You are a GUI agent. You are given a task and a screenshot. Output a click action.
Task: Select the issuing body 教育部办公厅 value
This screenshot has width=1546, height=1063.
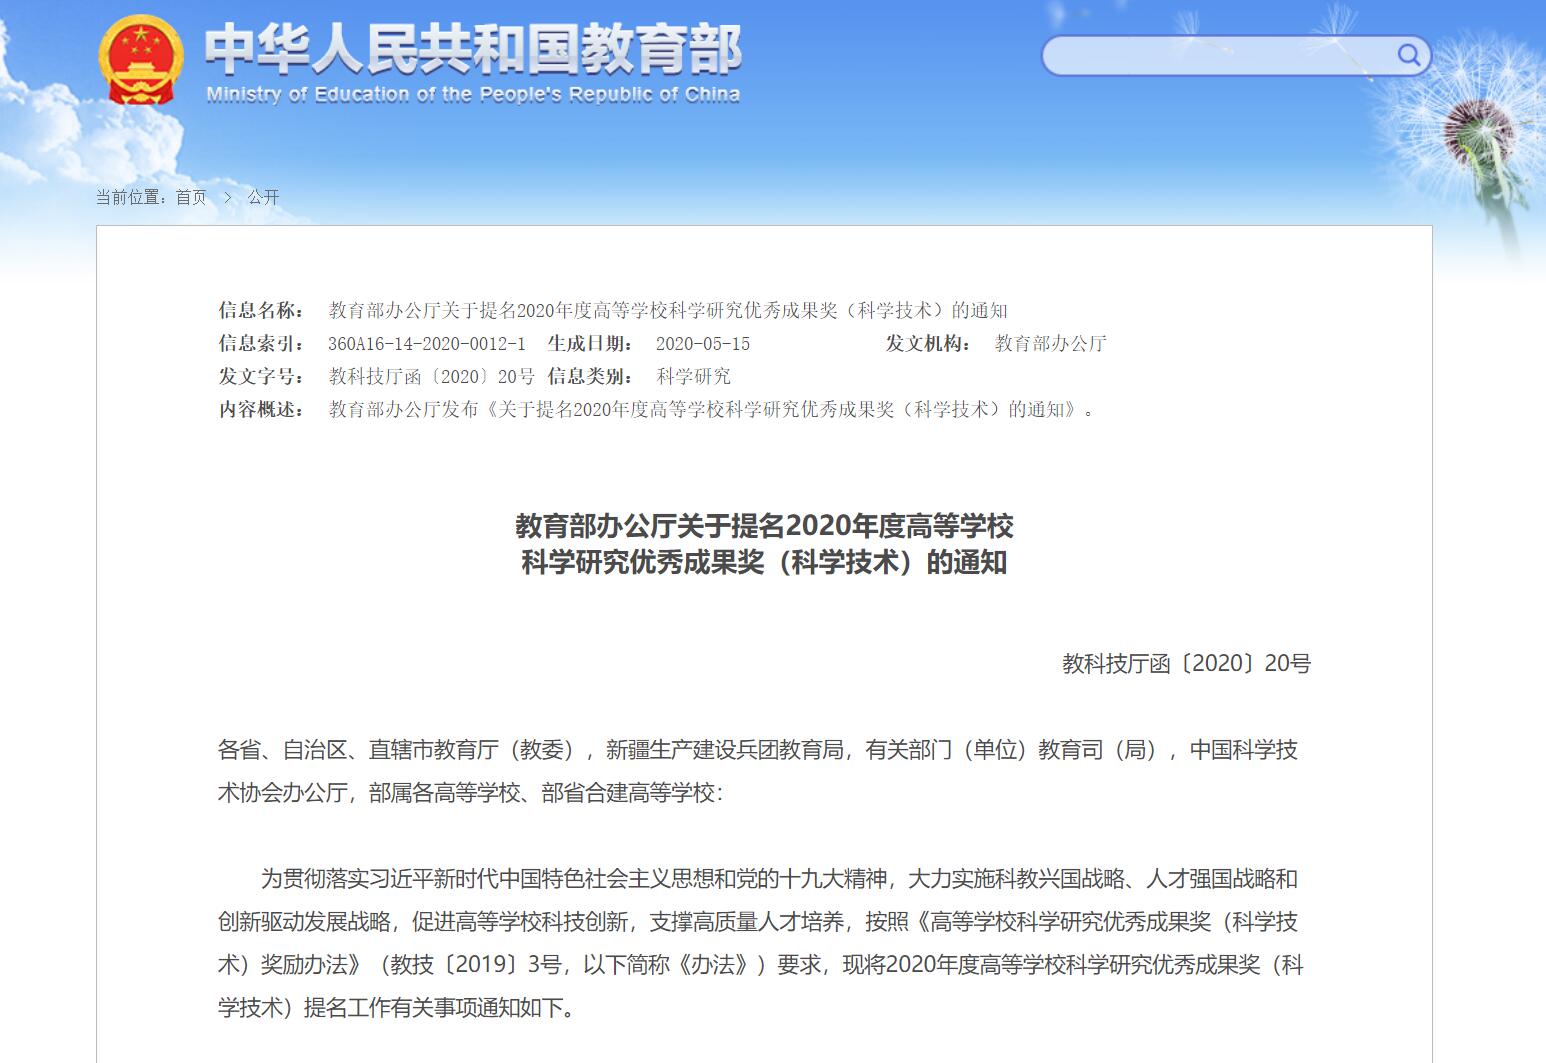pyautogui.click(x=1050, y=344)
